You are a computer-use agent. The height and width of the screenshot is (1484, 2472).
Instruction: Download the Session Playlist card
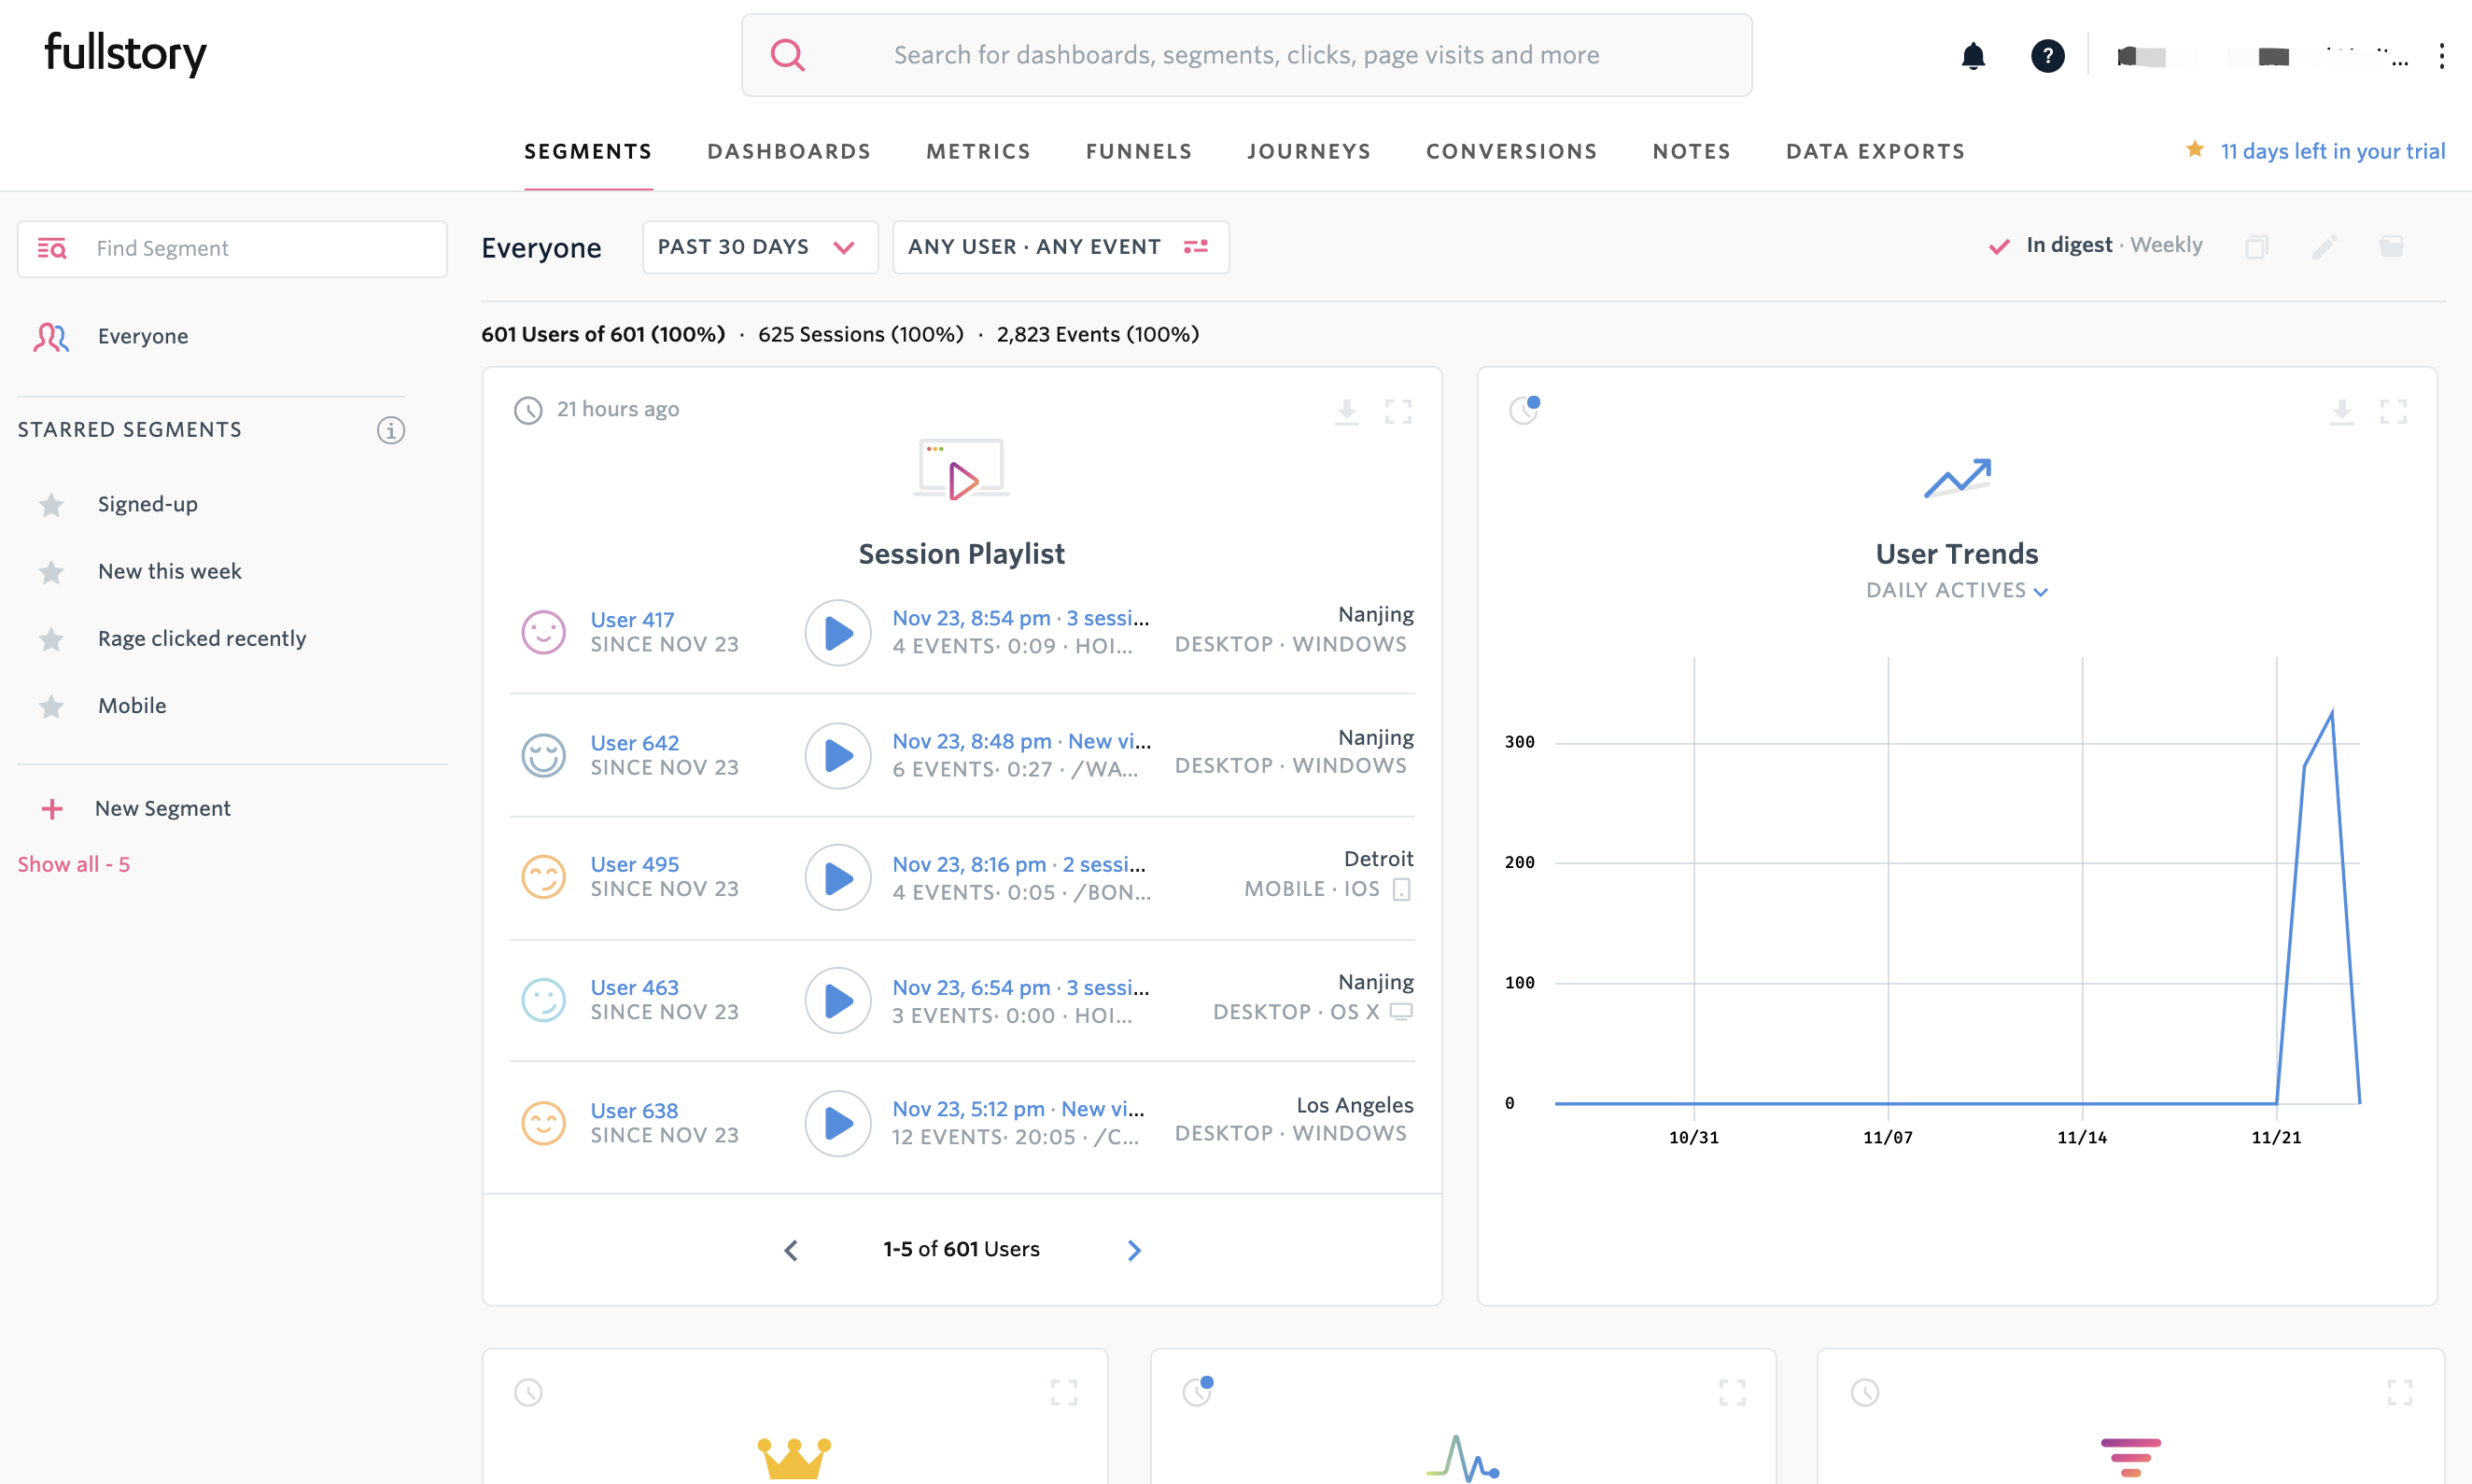pos(1346,411)
